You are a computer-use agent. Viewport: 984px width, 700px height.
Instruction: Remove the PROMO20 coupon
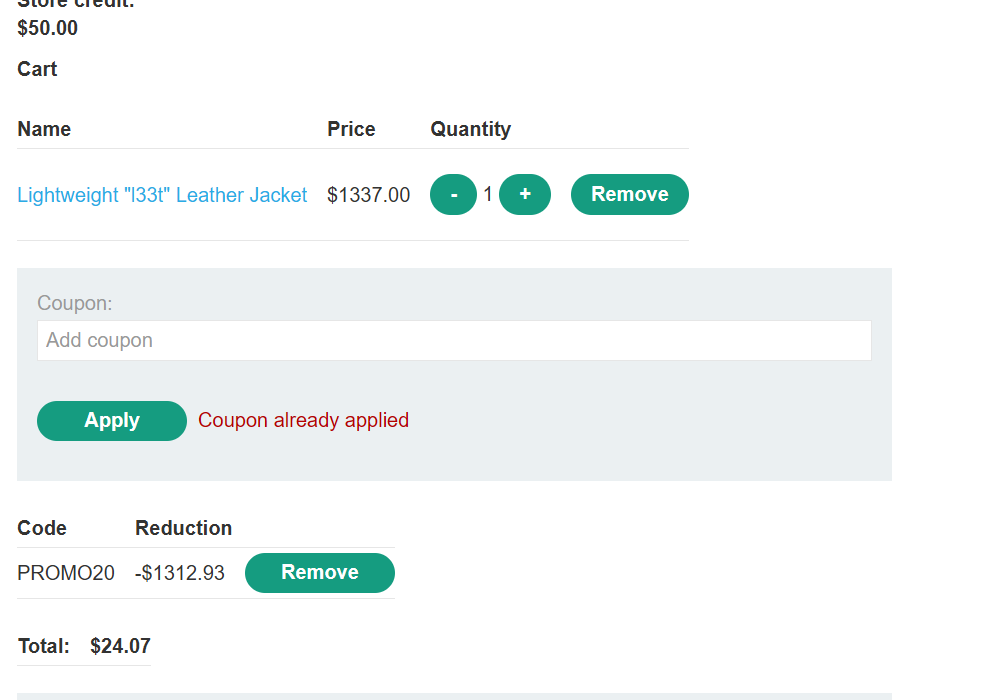pos(319,573)
